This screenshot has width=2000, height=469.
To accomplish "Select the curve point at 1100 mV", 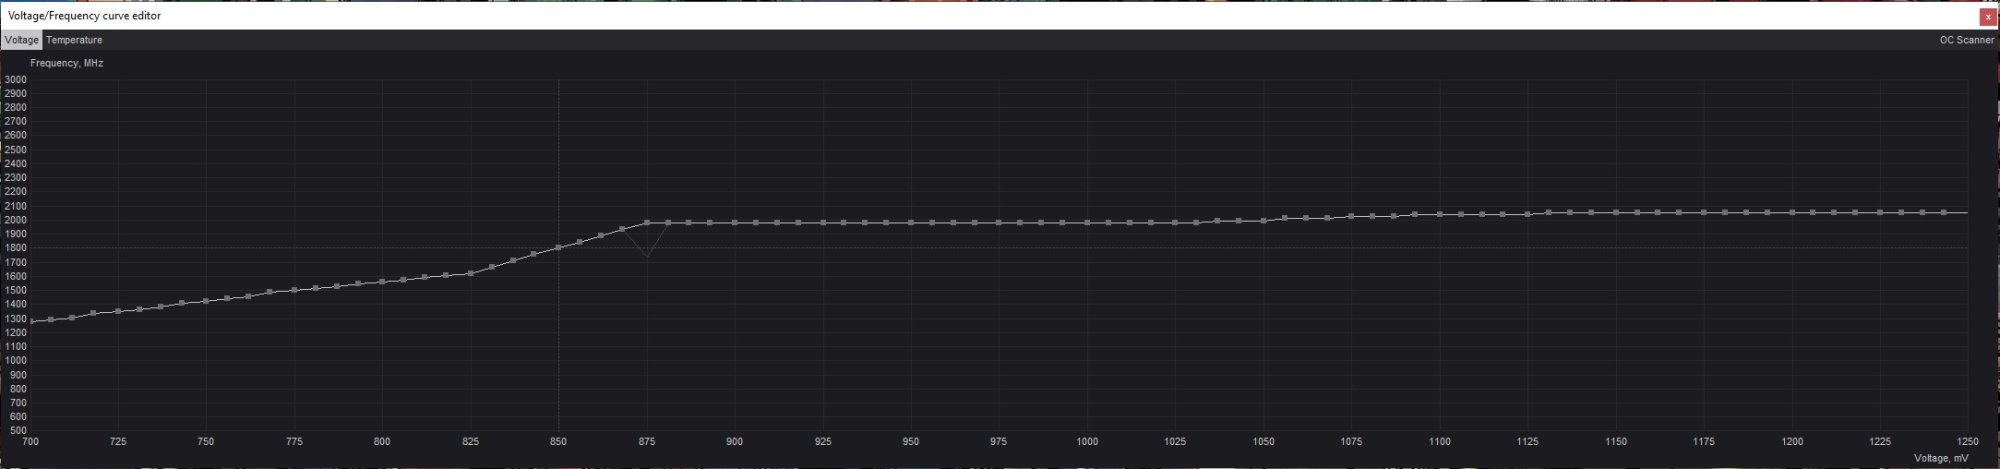I will click(x=1439, y=214).
